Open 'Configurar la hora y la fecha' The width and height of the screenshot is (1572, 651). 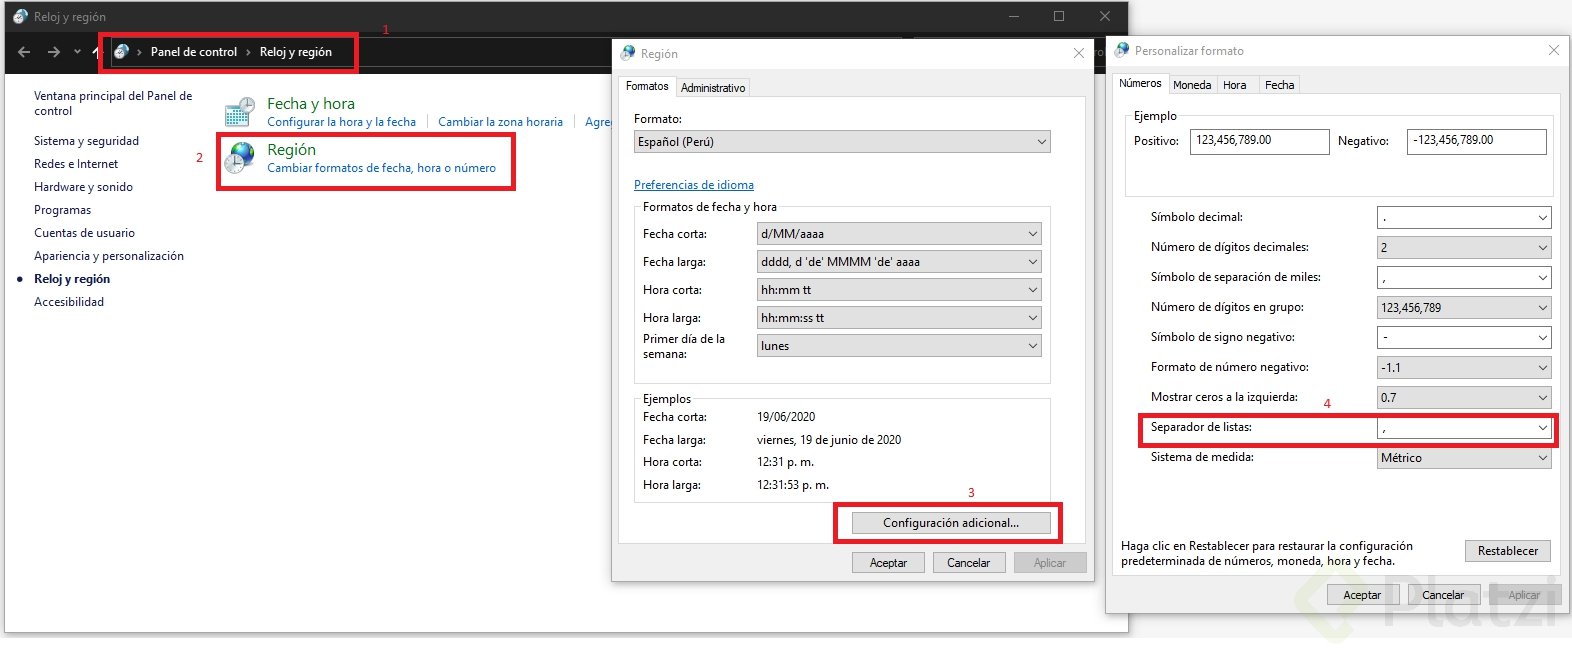point(341,122)
